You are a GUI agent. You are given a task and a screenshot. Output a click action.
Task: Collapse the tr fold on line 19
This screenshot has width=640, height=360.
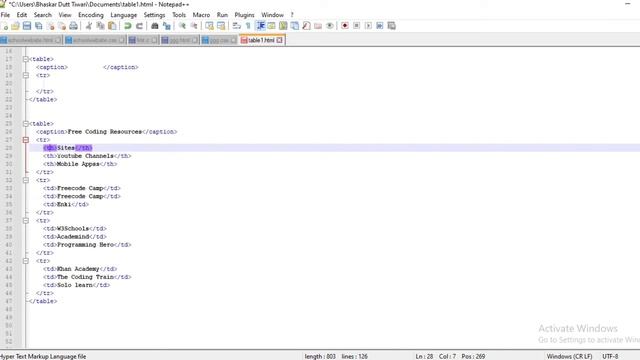coord(26,76)
